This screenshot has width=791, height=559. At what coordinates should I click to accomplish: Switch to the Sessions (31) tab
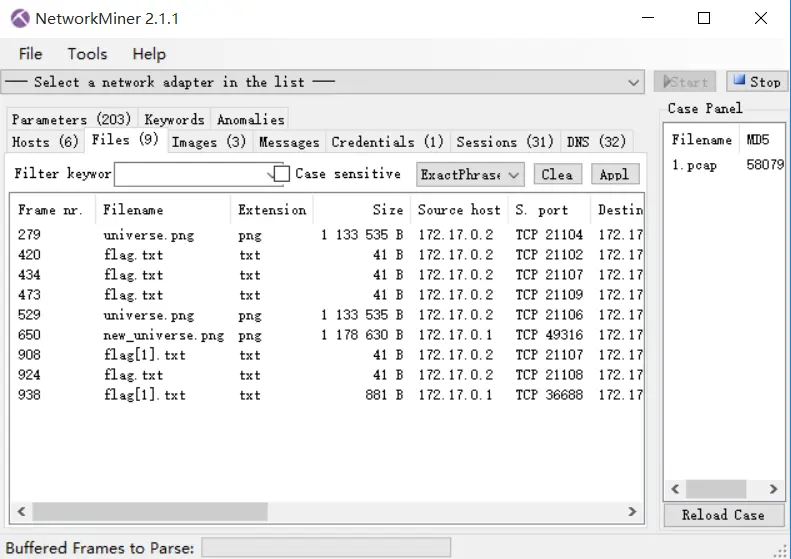[505, 142]
